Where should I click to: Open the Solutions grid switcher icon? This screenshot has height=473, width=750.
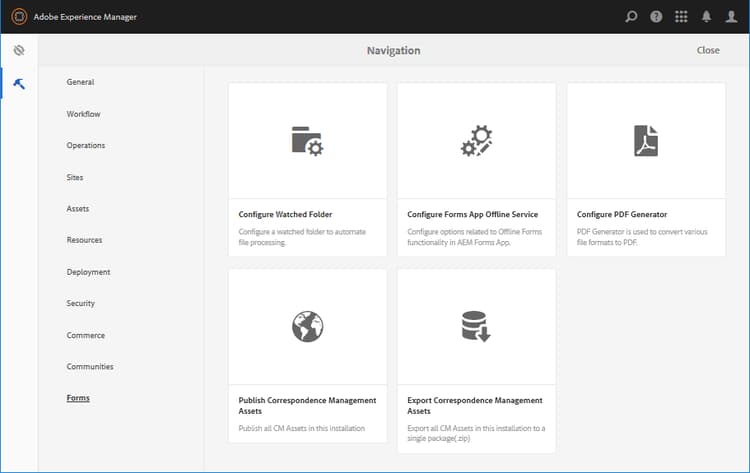[681, 17]
